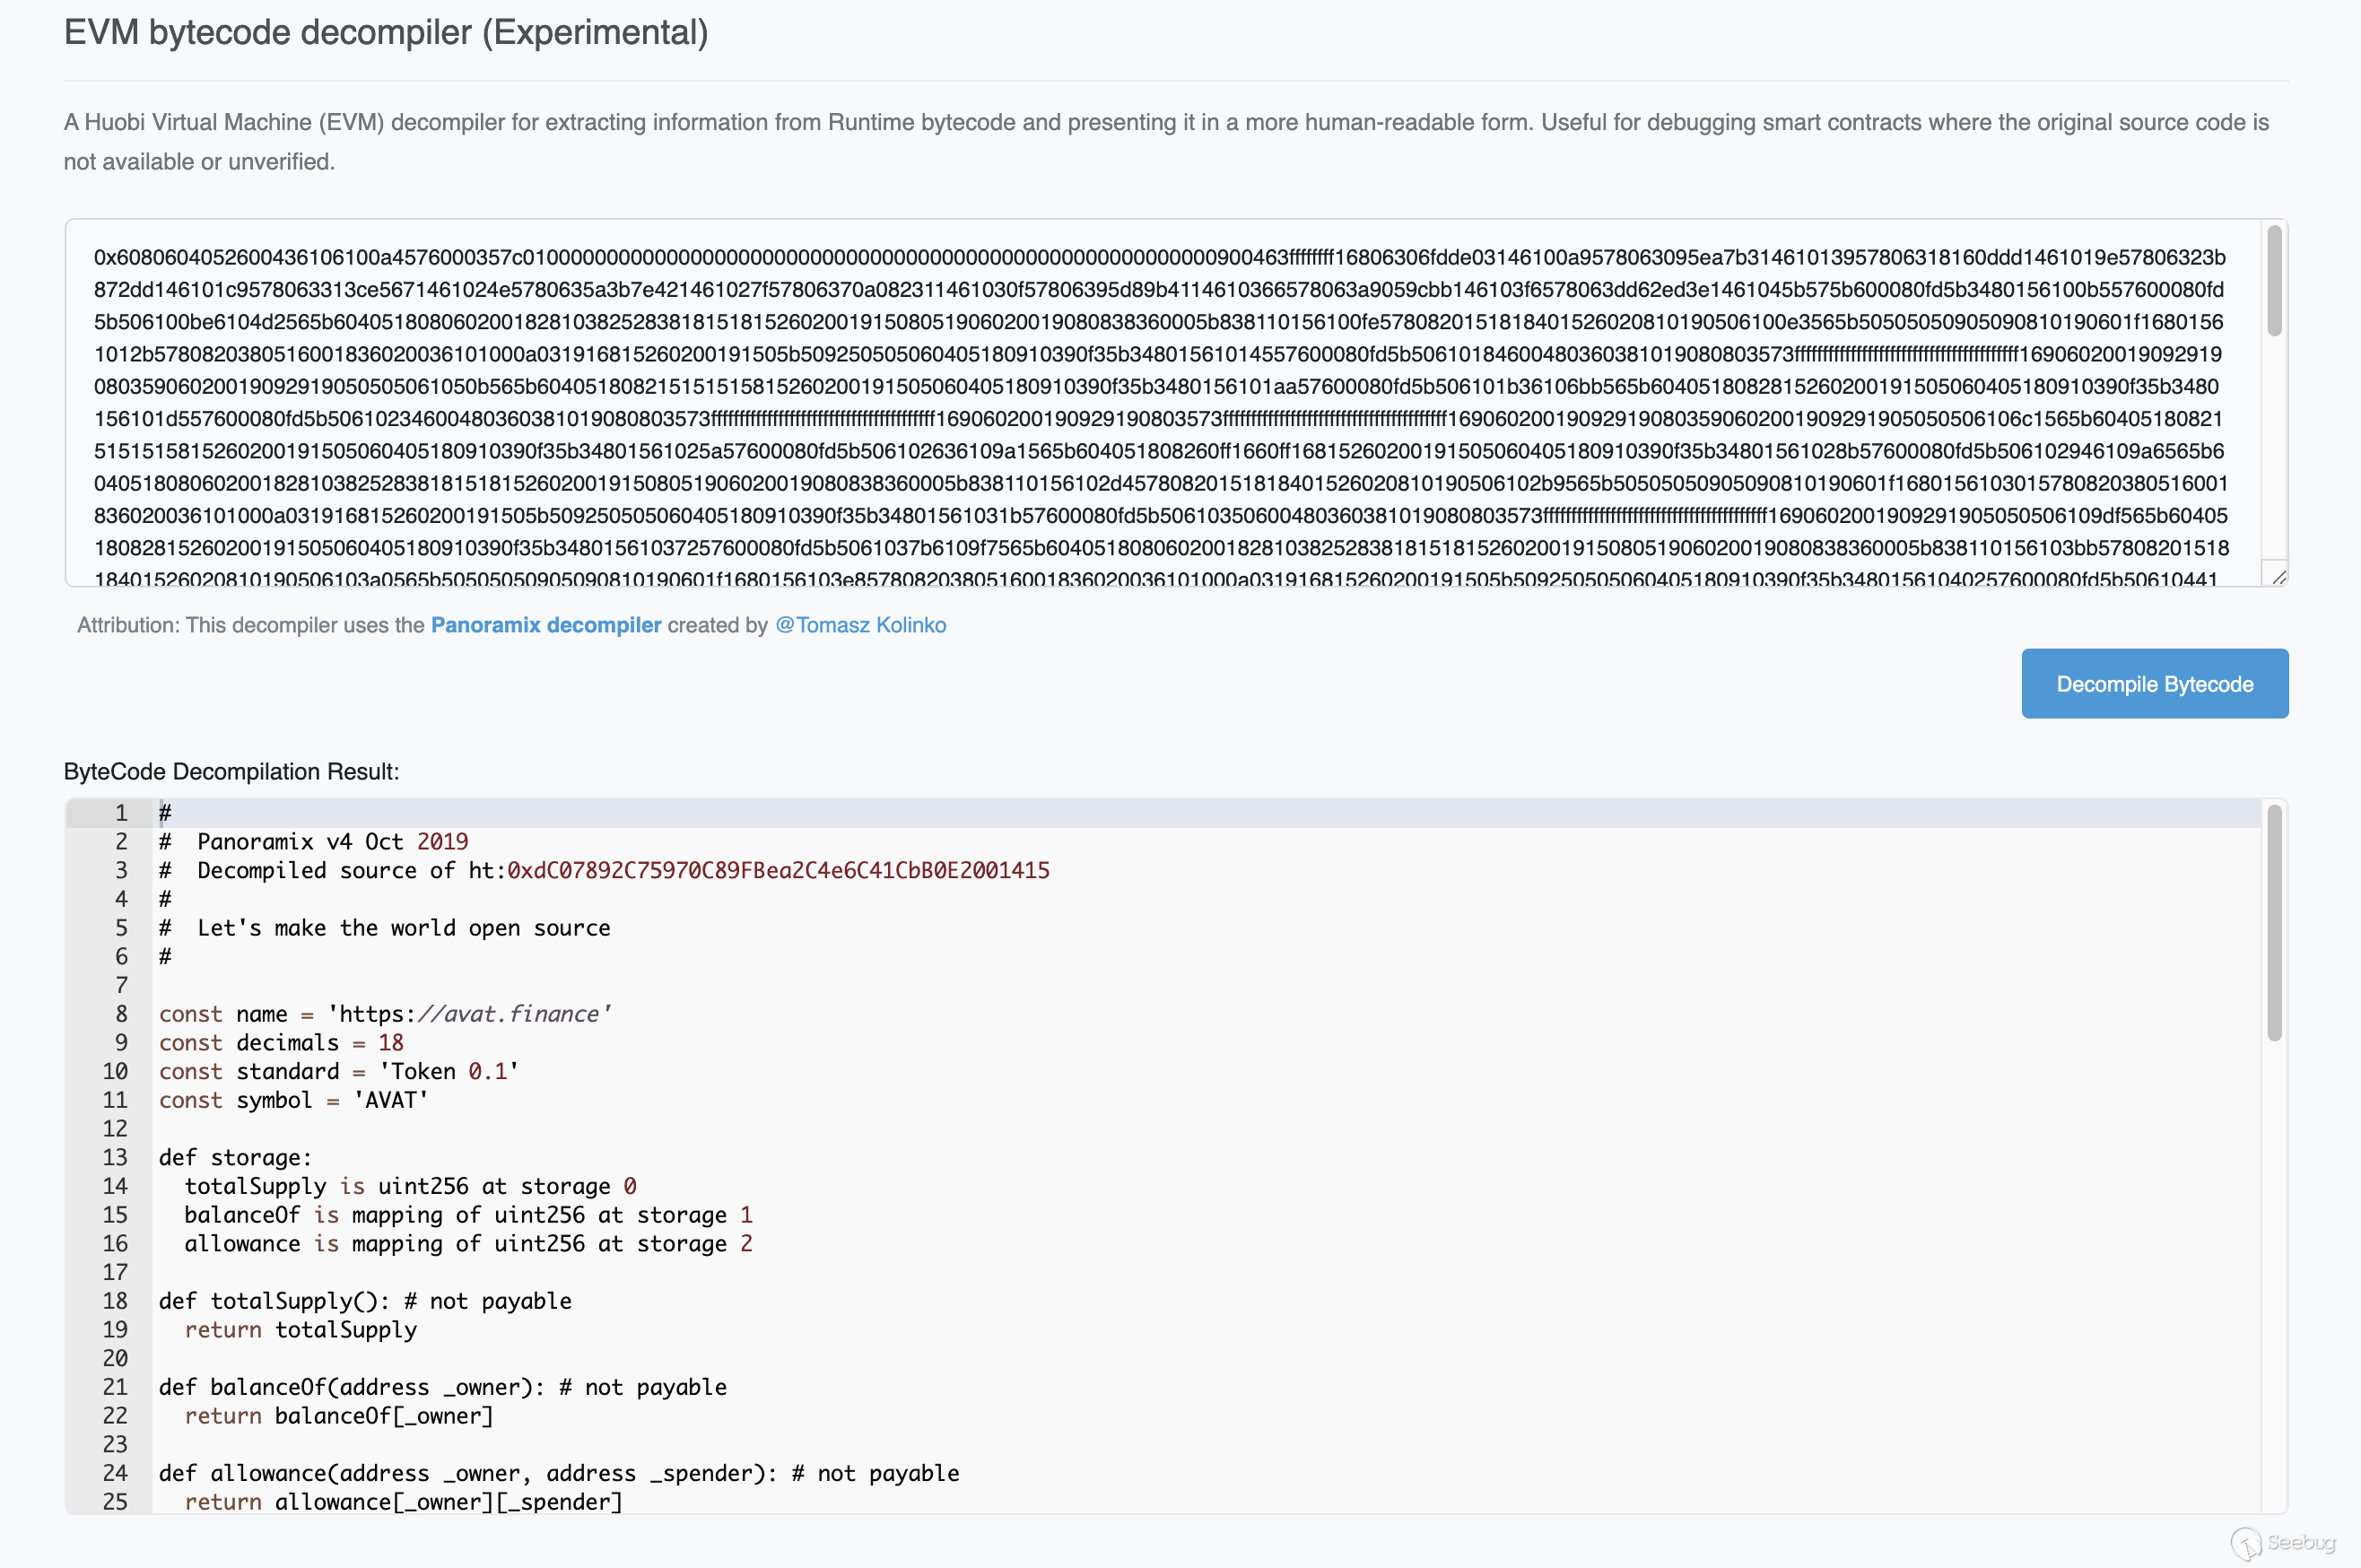
Task: Click the Seebug watermark logo
Action: click(x=2283, y=1542)
